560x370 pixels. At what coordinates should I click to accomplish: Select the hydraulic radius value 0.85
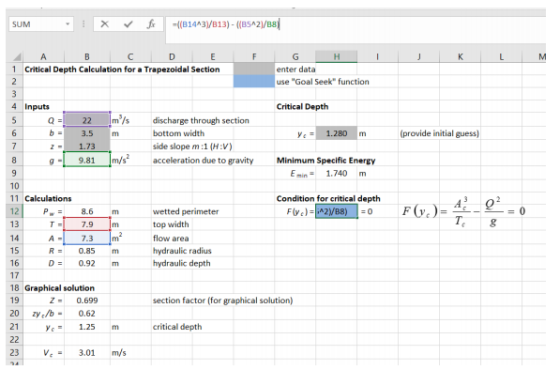point(87,251)
